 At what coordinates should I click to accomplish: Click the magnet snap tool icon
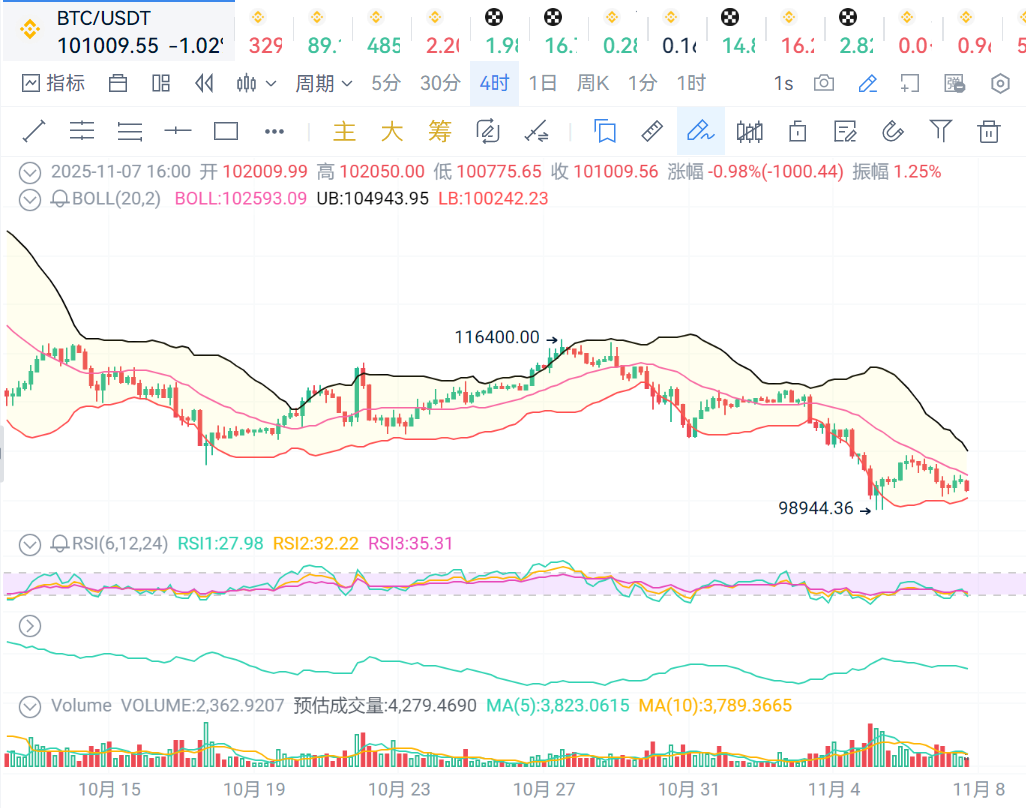[x=892, y=131]
